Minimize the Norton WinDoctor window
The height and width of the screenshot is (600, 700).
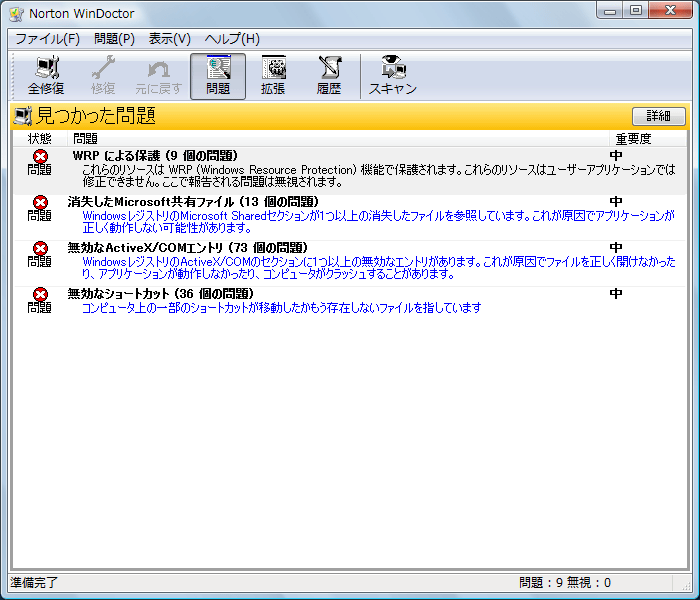click(x=610, y=10)
